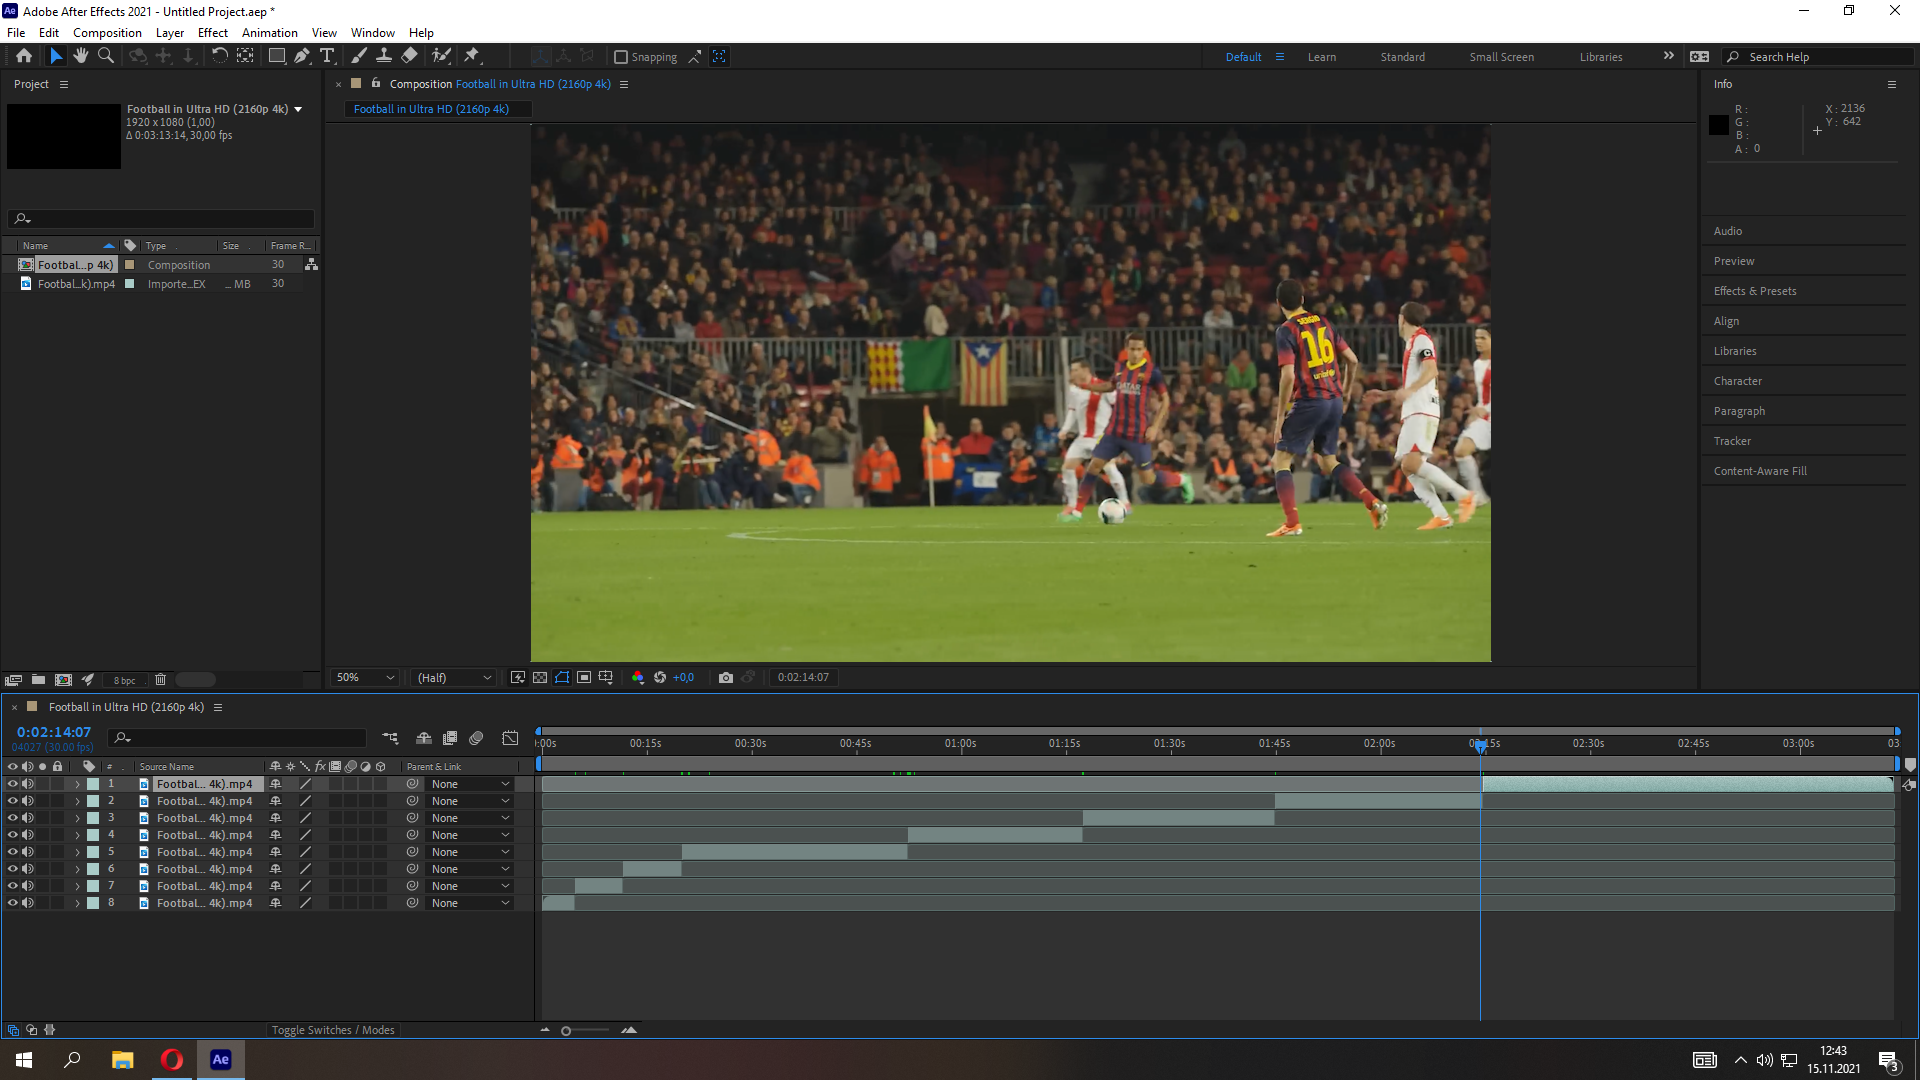Click the timeline zoom slider handle

tap(566, 1031)
